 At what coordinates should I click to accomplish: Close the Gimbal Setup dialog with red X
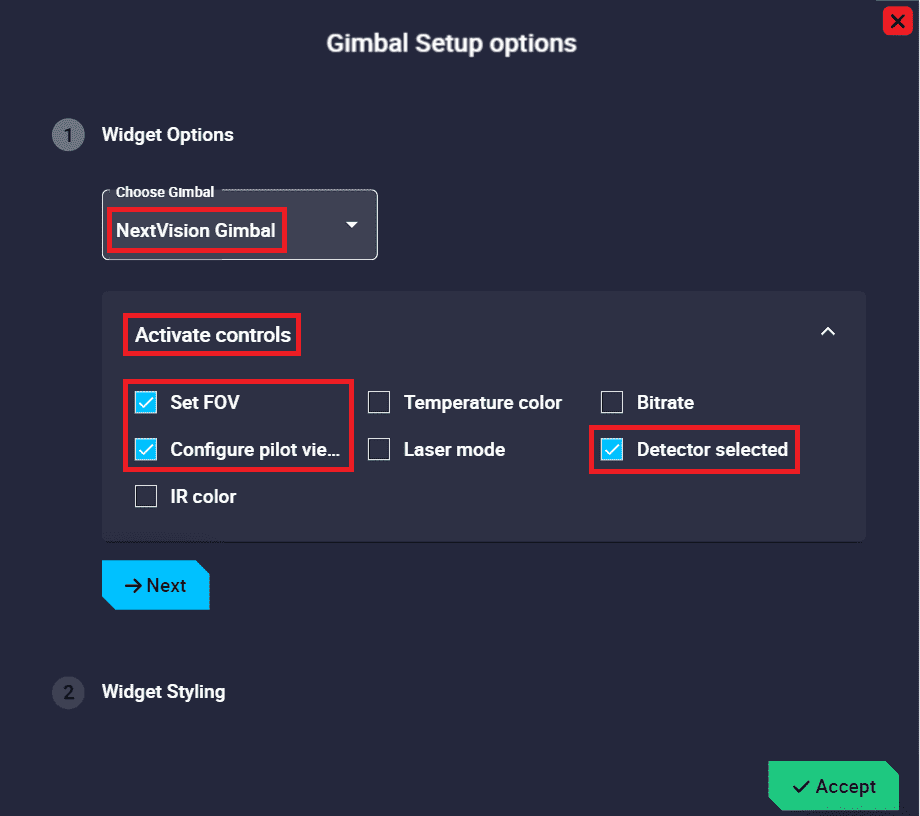point(896,21)
